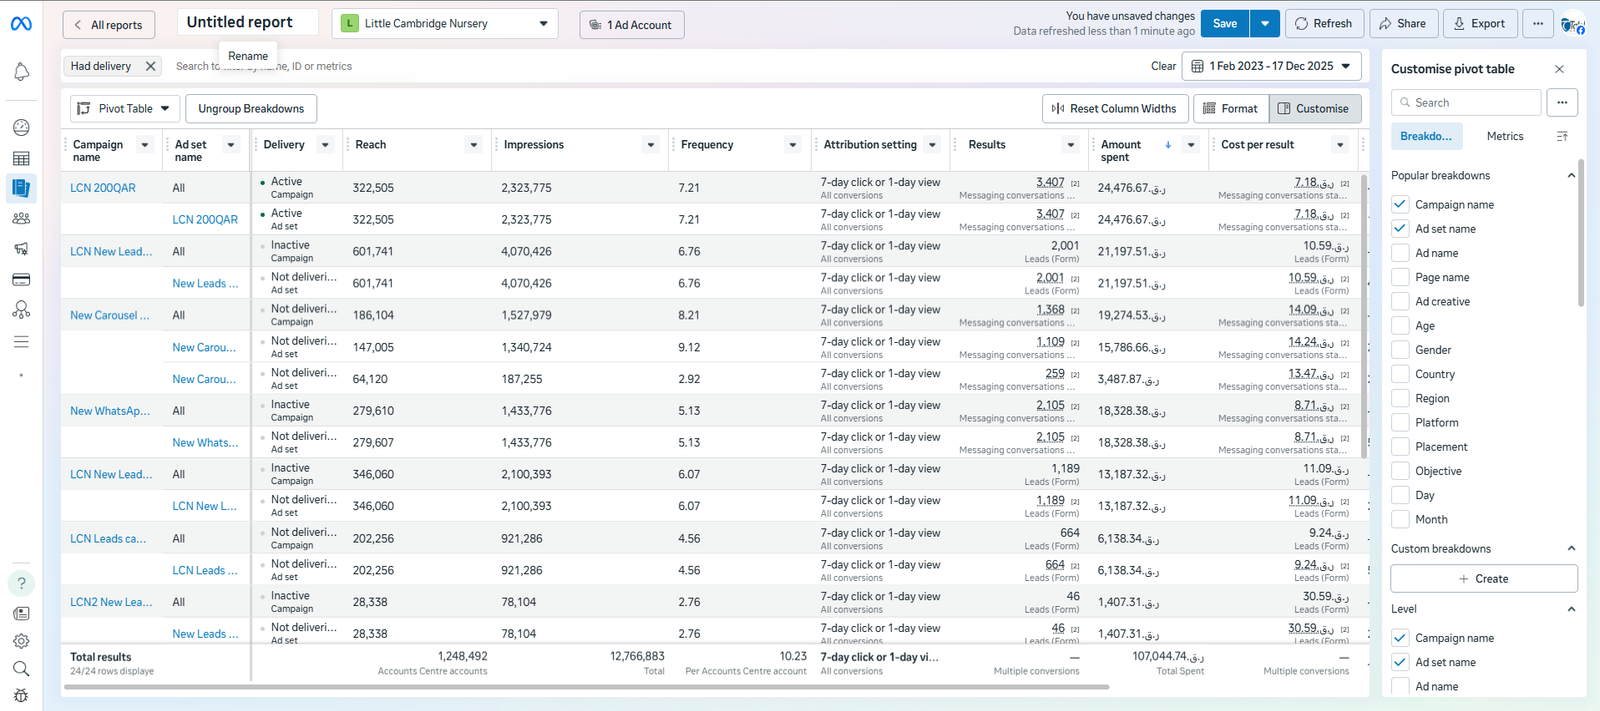
Task: Select the Breakdowns tab
Action: (1426, 136)
